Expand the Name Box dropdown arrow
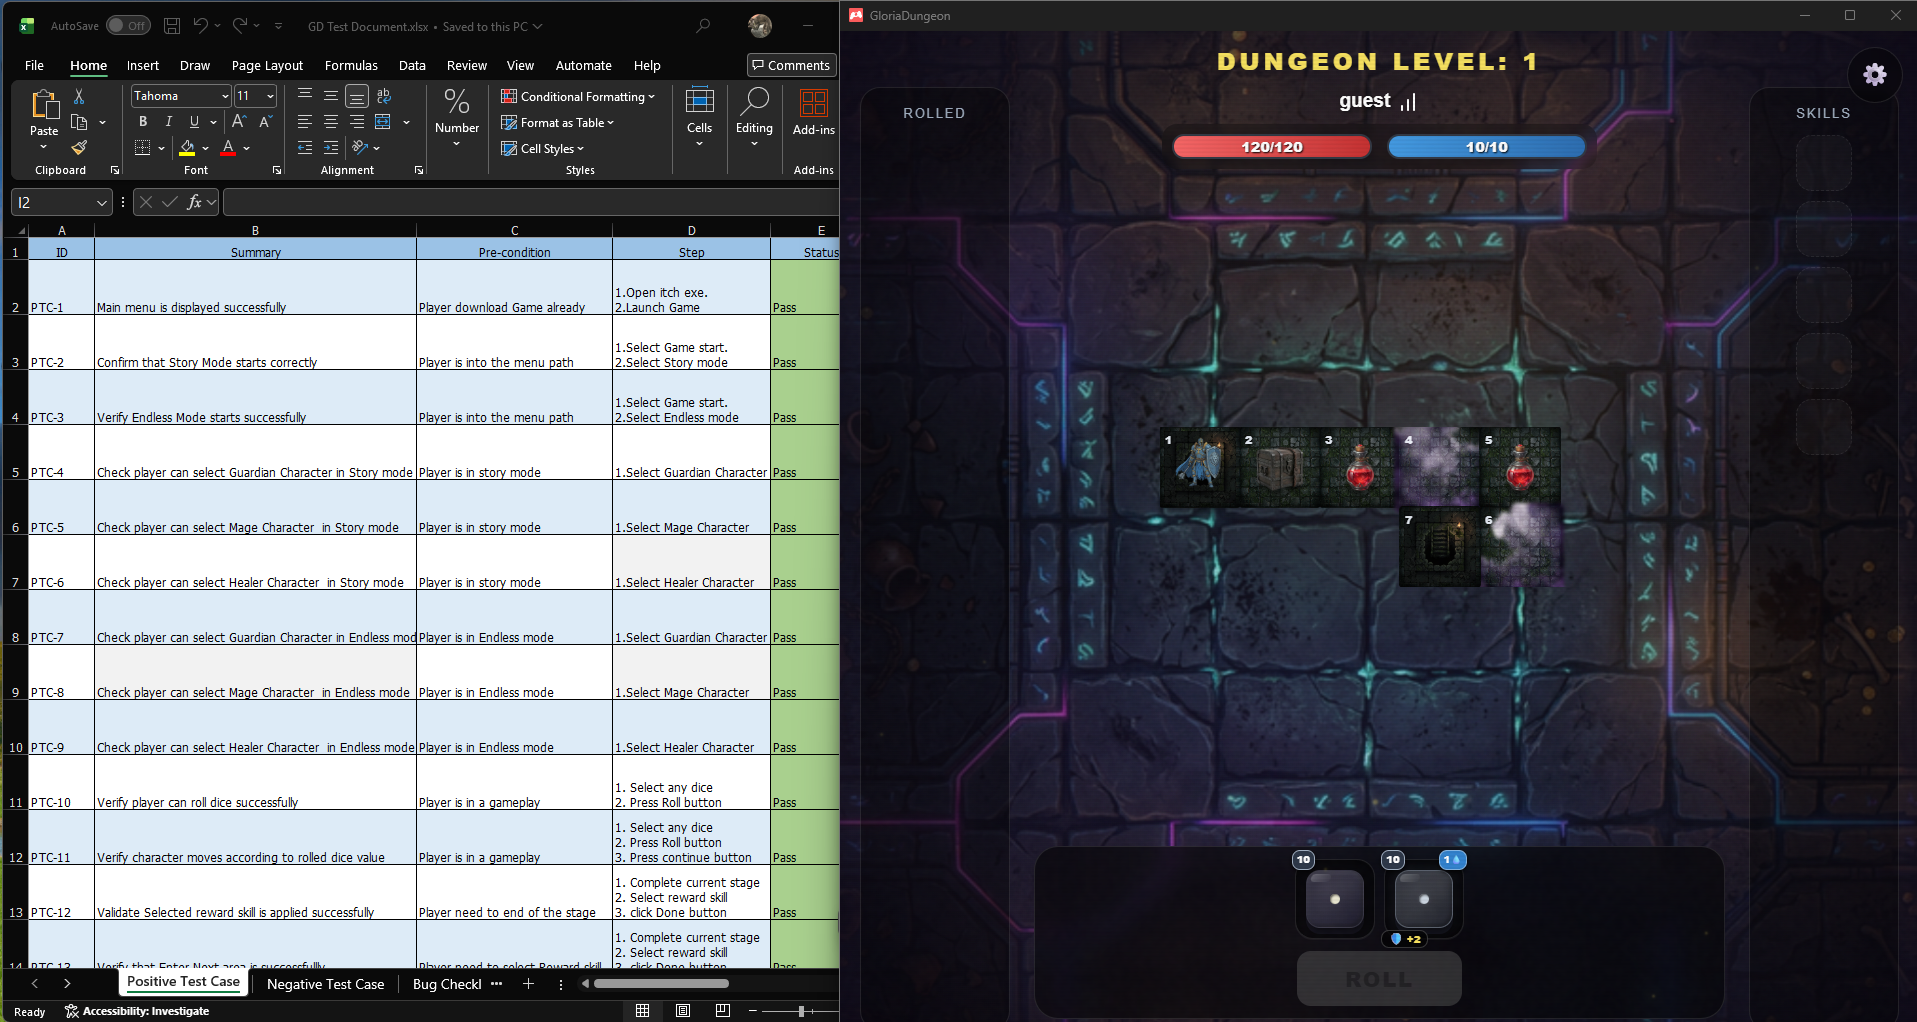Screen dimensions: 1917x1022 (101, 202)
